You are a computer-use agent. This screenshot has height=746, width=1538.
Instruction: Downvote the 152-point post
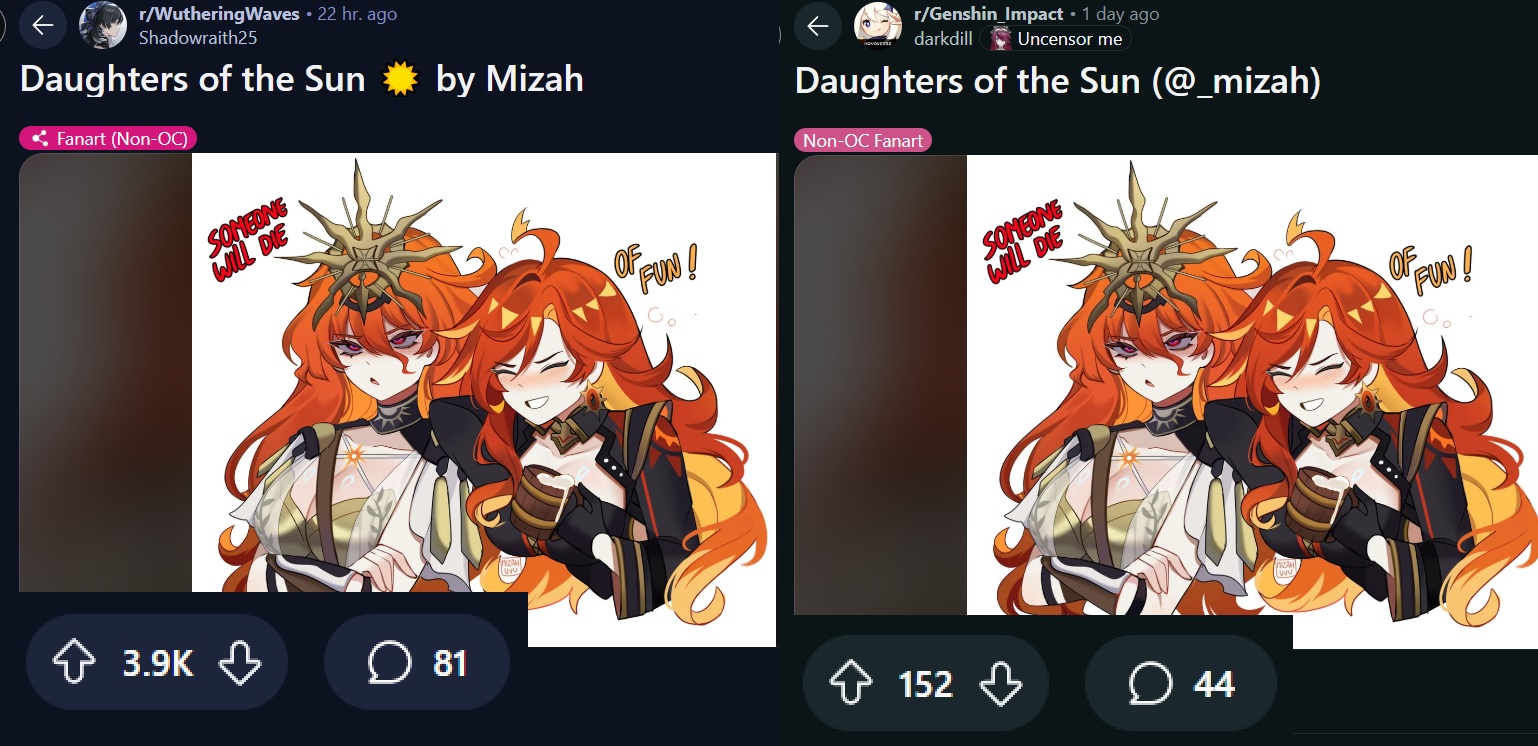tap(1000, 684)
